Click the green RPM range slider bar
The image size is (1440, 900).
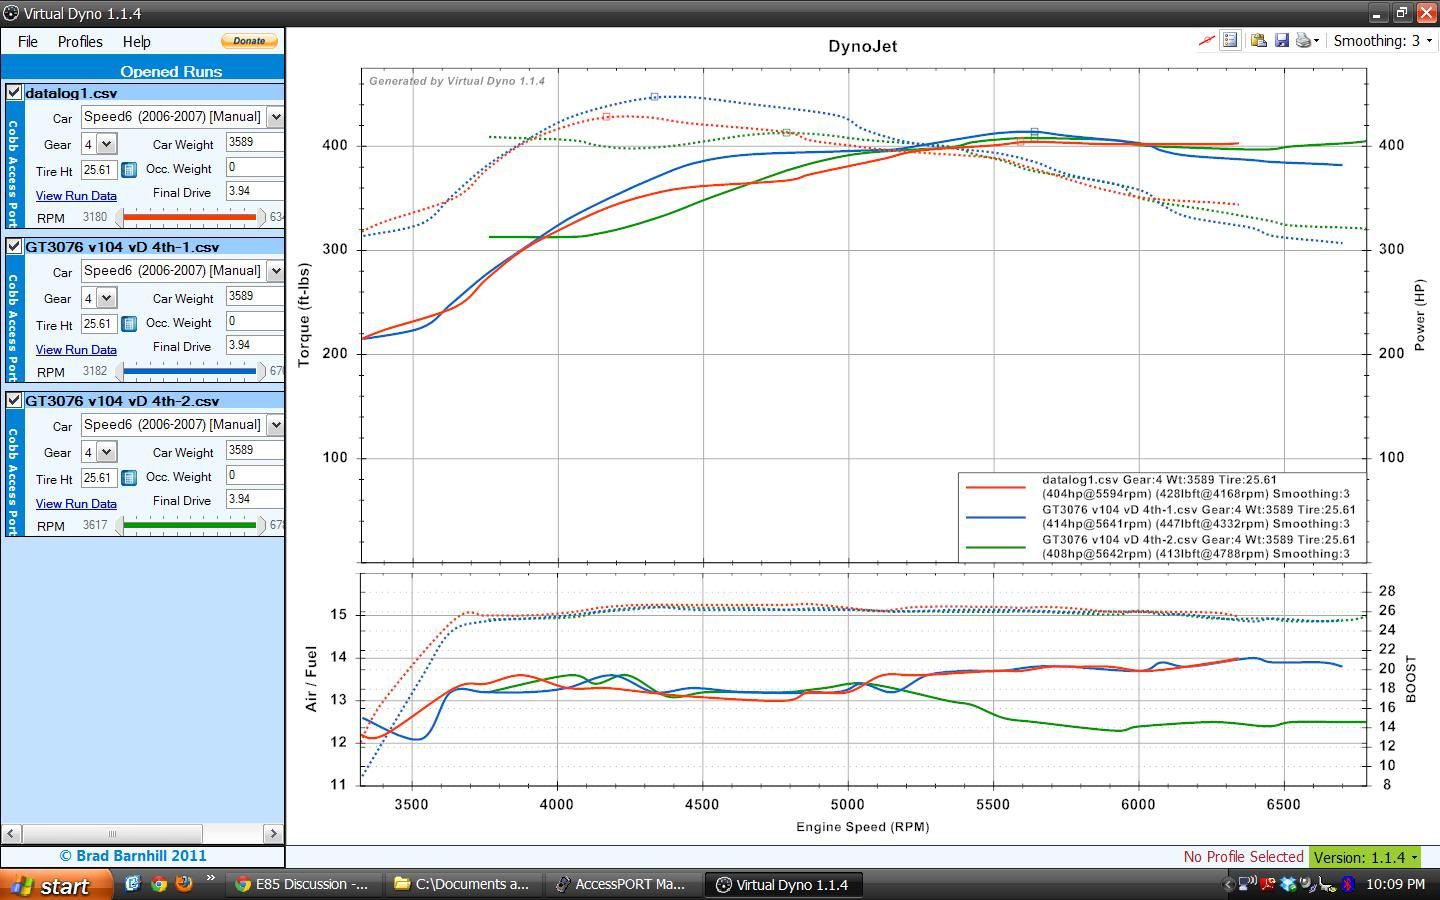coord(190,525)
